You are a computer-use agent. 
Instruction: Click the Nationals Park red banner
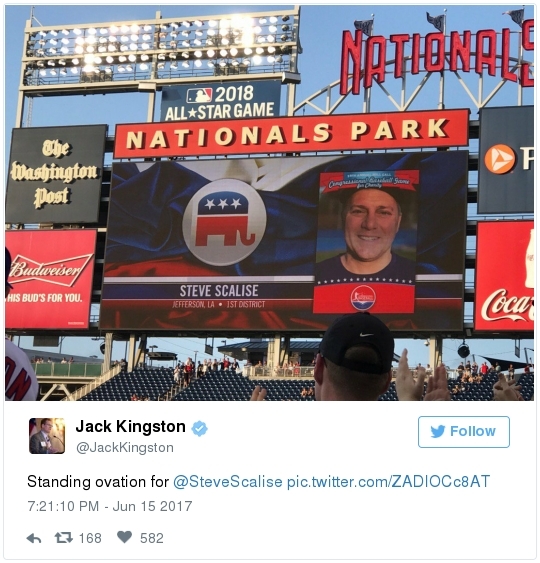coord(291,134)
